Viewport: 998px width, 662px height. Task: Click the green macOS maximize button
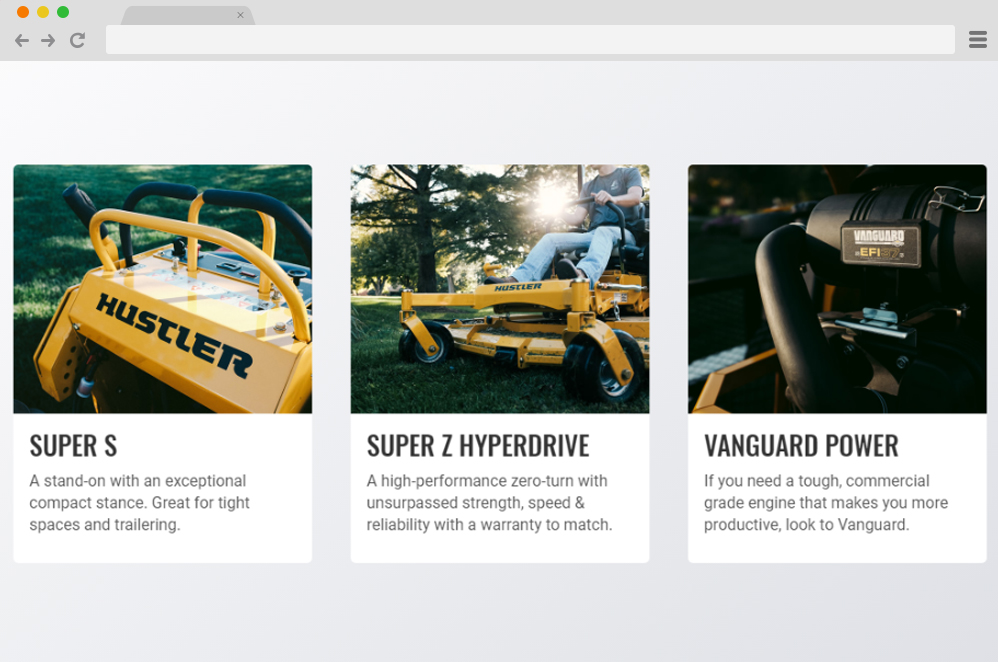coord(63,12)
